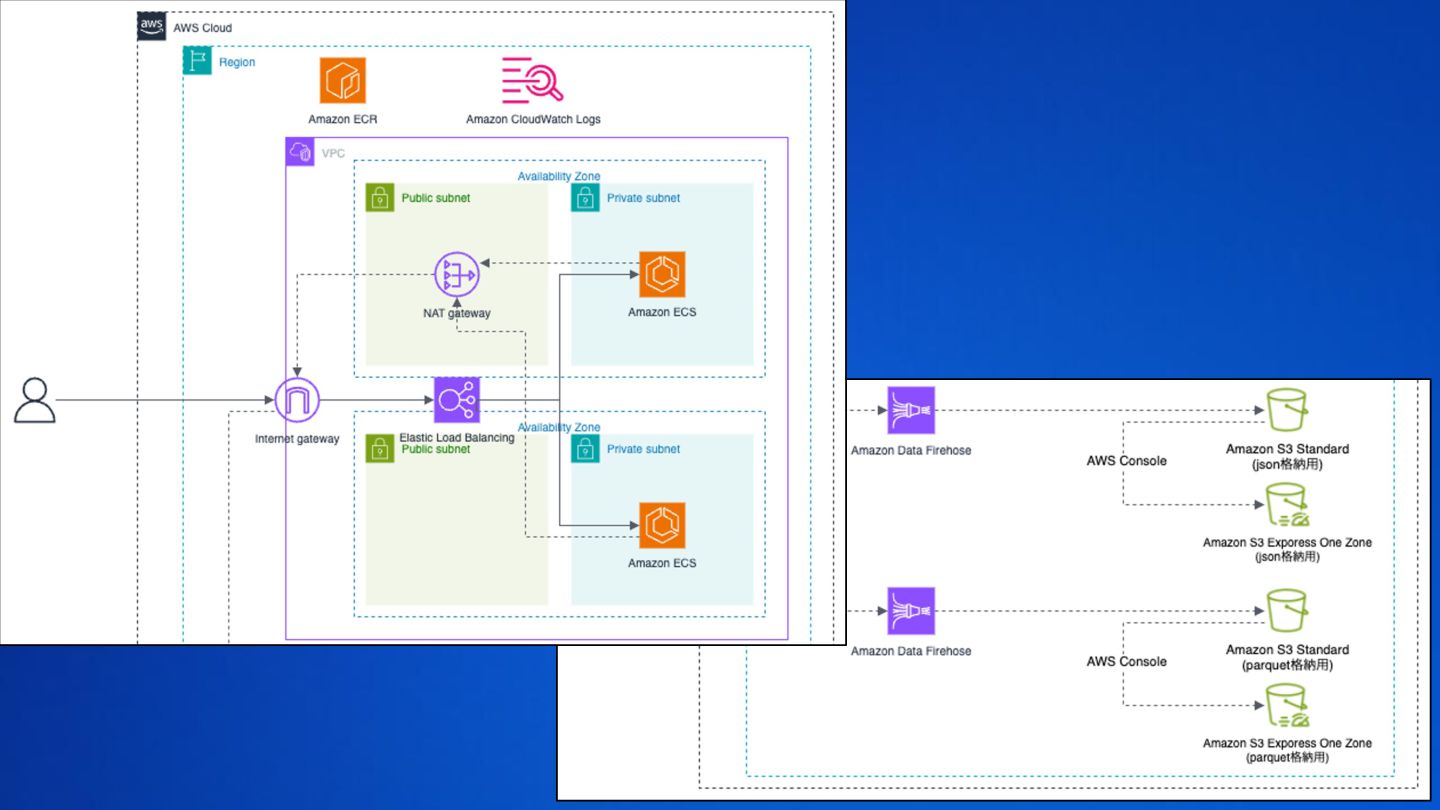The width and height of the screenshot is (1440, 810).
Task: Select "Amazon ECS" label in upper zone
Action: (662, 312)
